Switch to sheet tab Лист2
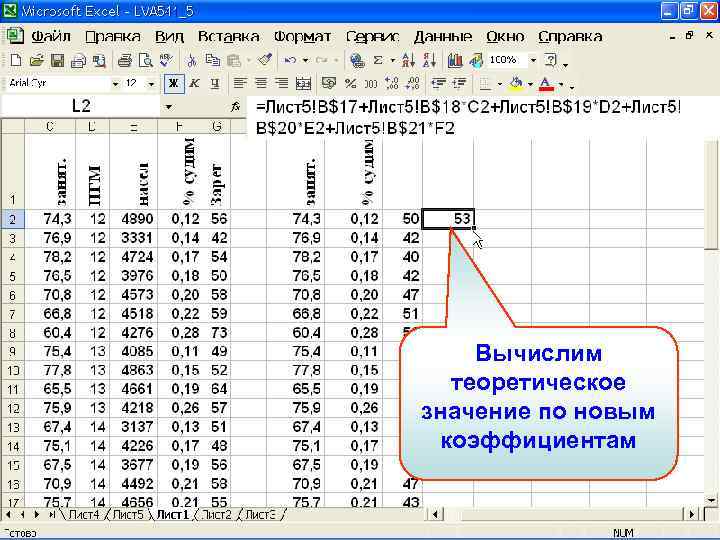This screenshot has width=720, height=540. [x=216, y=515]
